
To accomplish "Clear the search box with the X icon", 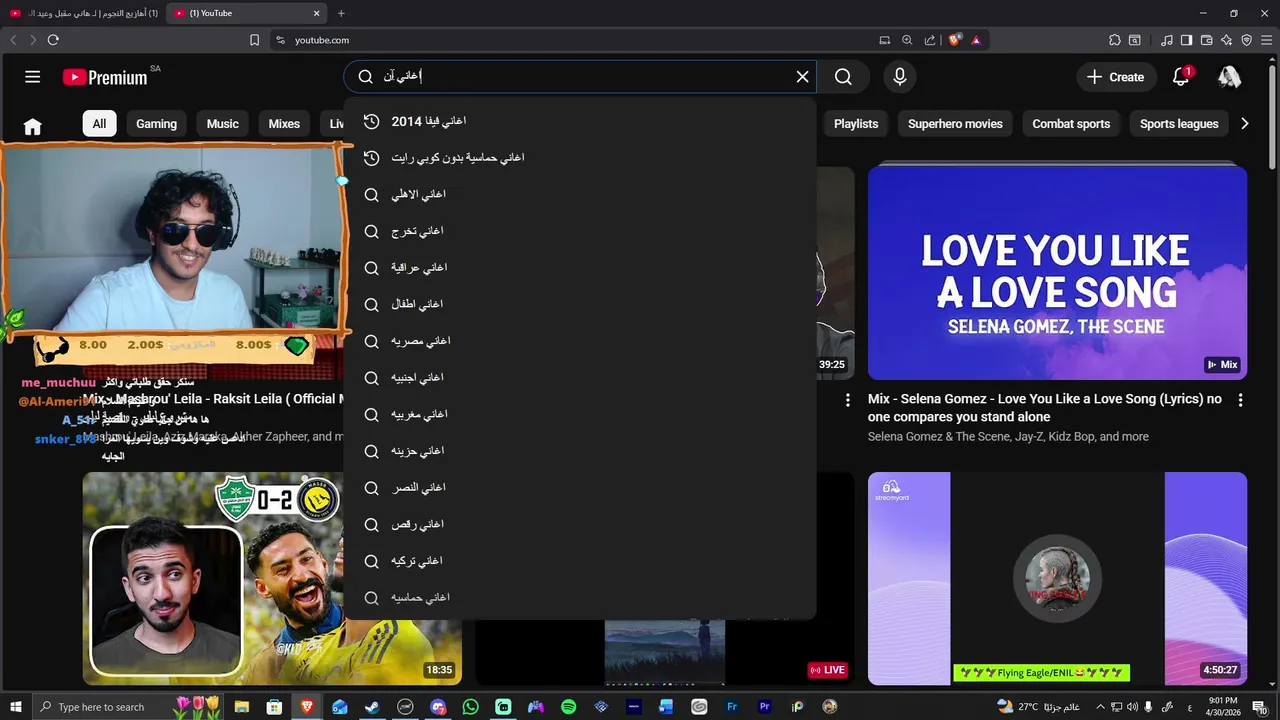I will click(x=802, y=77).
